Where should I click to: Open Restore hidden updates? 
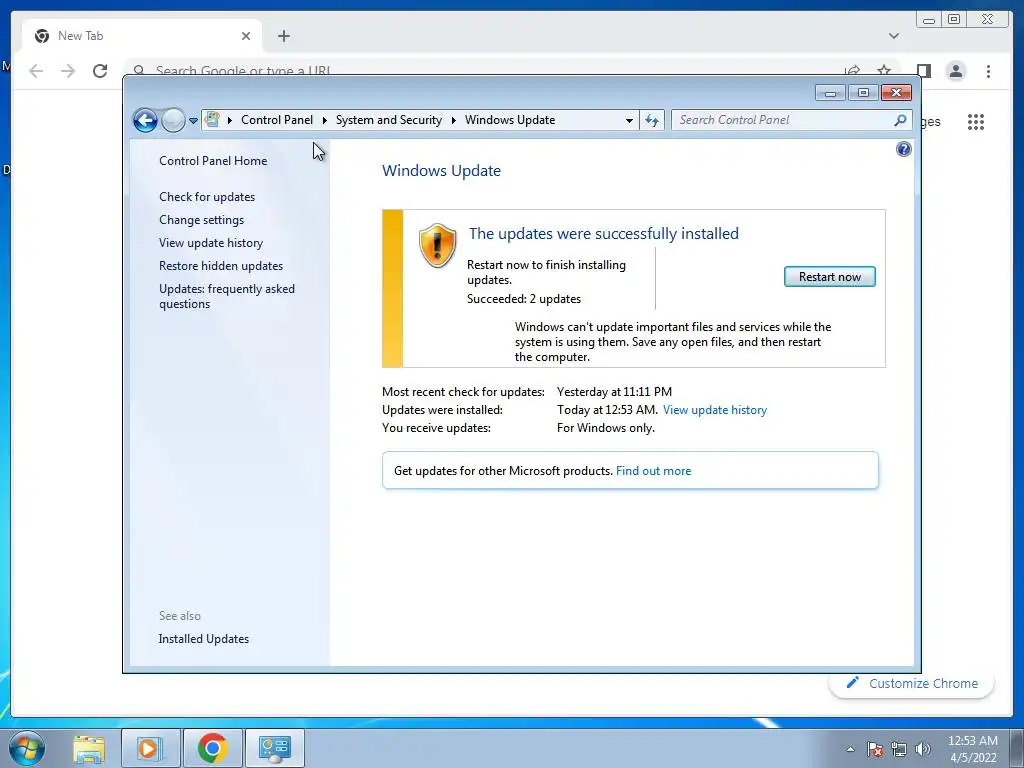(x=221, y=266)
